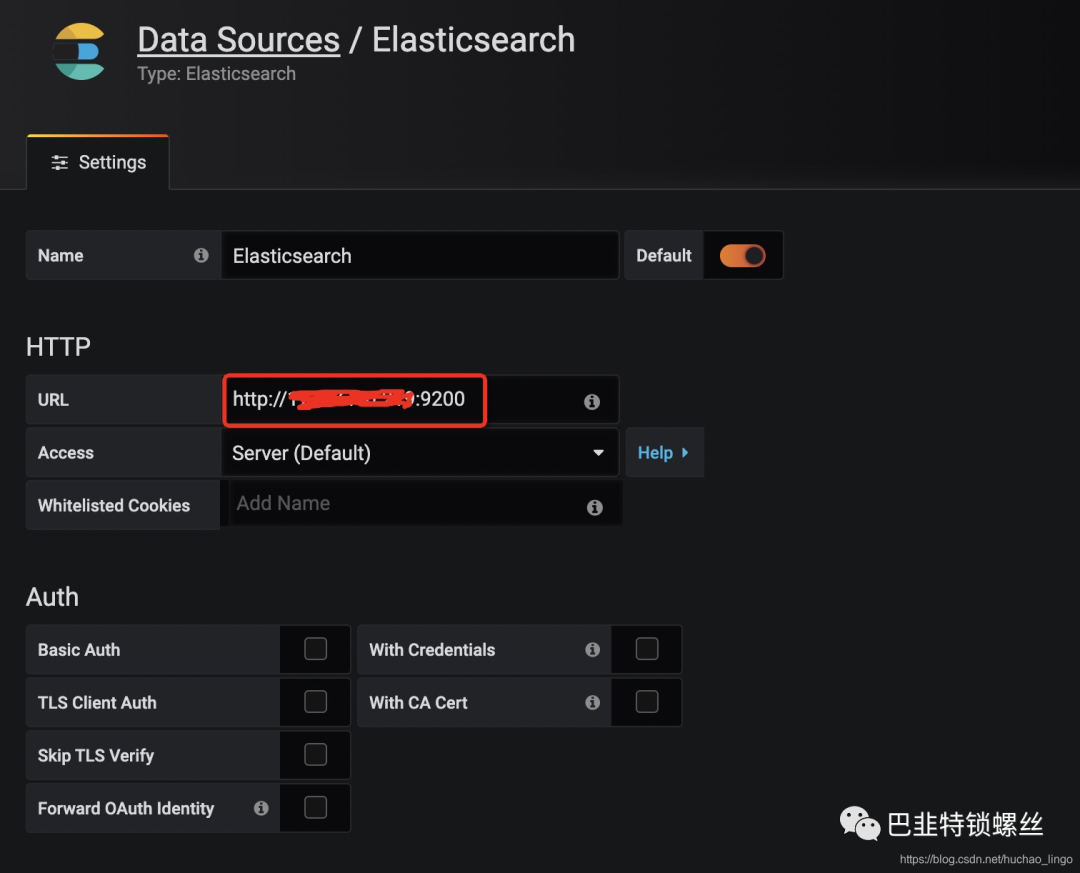1080x873 pixels.
Task: Toggle the Default data source switch
Action: point(742,256)
